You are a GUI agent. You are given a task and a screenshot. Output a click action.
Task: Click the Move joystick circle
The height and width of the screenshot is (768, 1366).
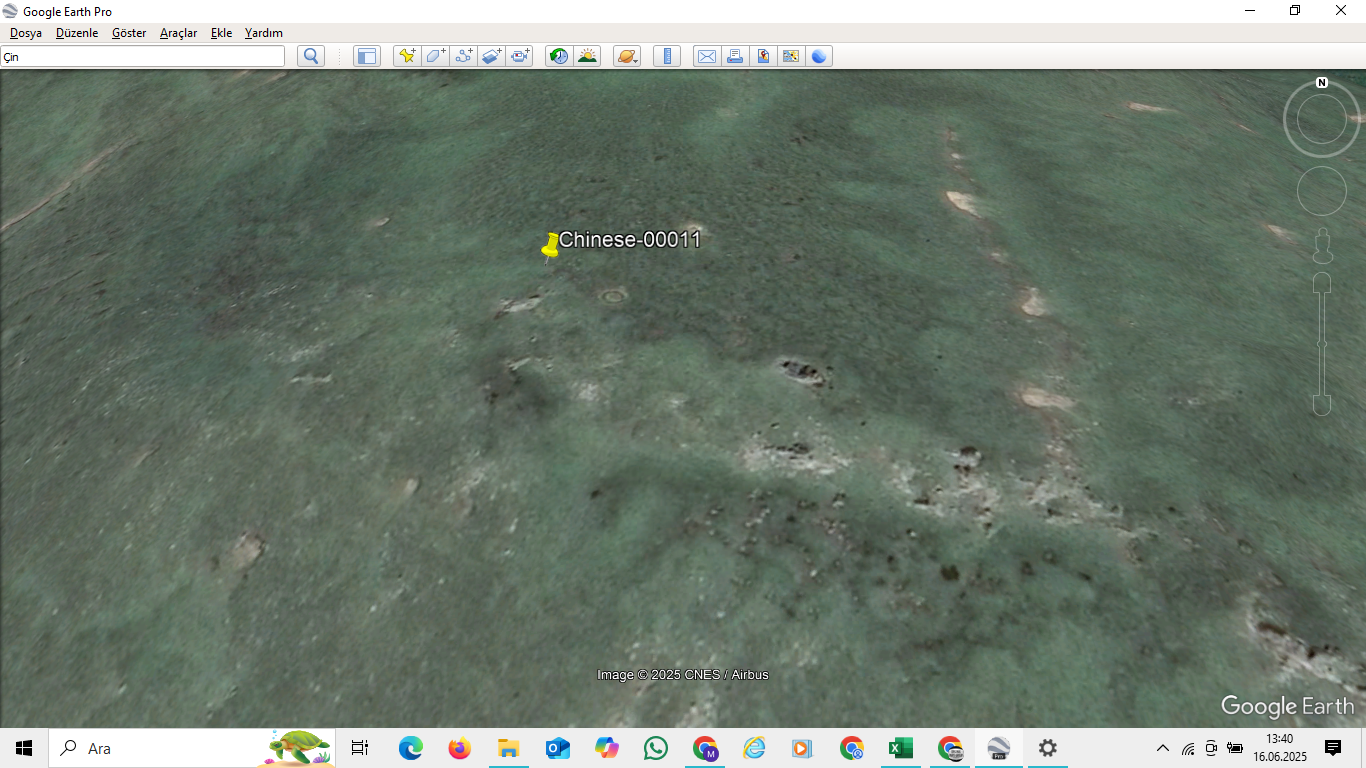1322,191
